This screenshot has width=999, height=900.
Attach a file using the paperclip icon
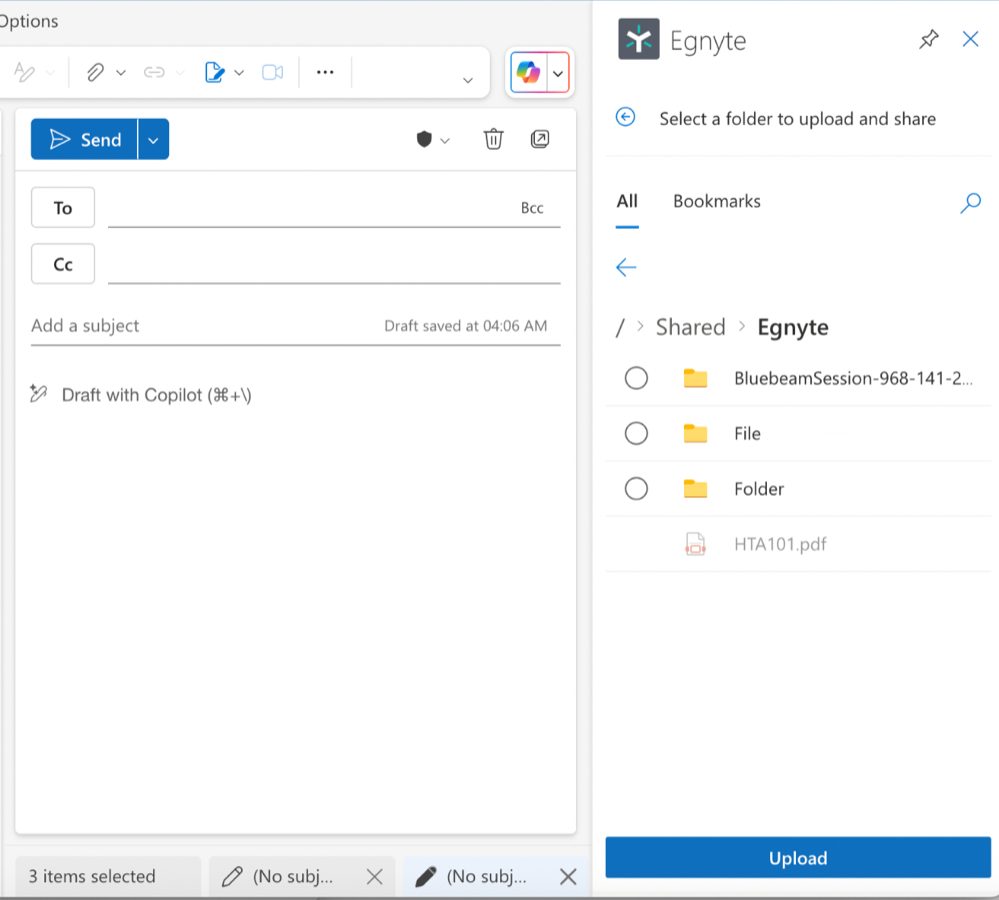pyautogui.click(x=95, y=72)
